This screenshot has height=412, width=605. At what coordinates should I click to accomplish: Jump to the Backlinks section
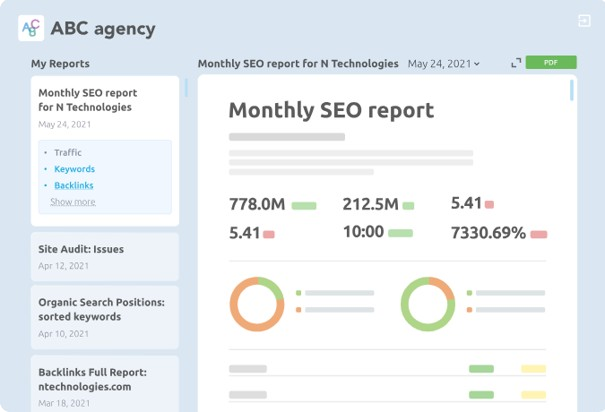click(x=74, y=185)
